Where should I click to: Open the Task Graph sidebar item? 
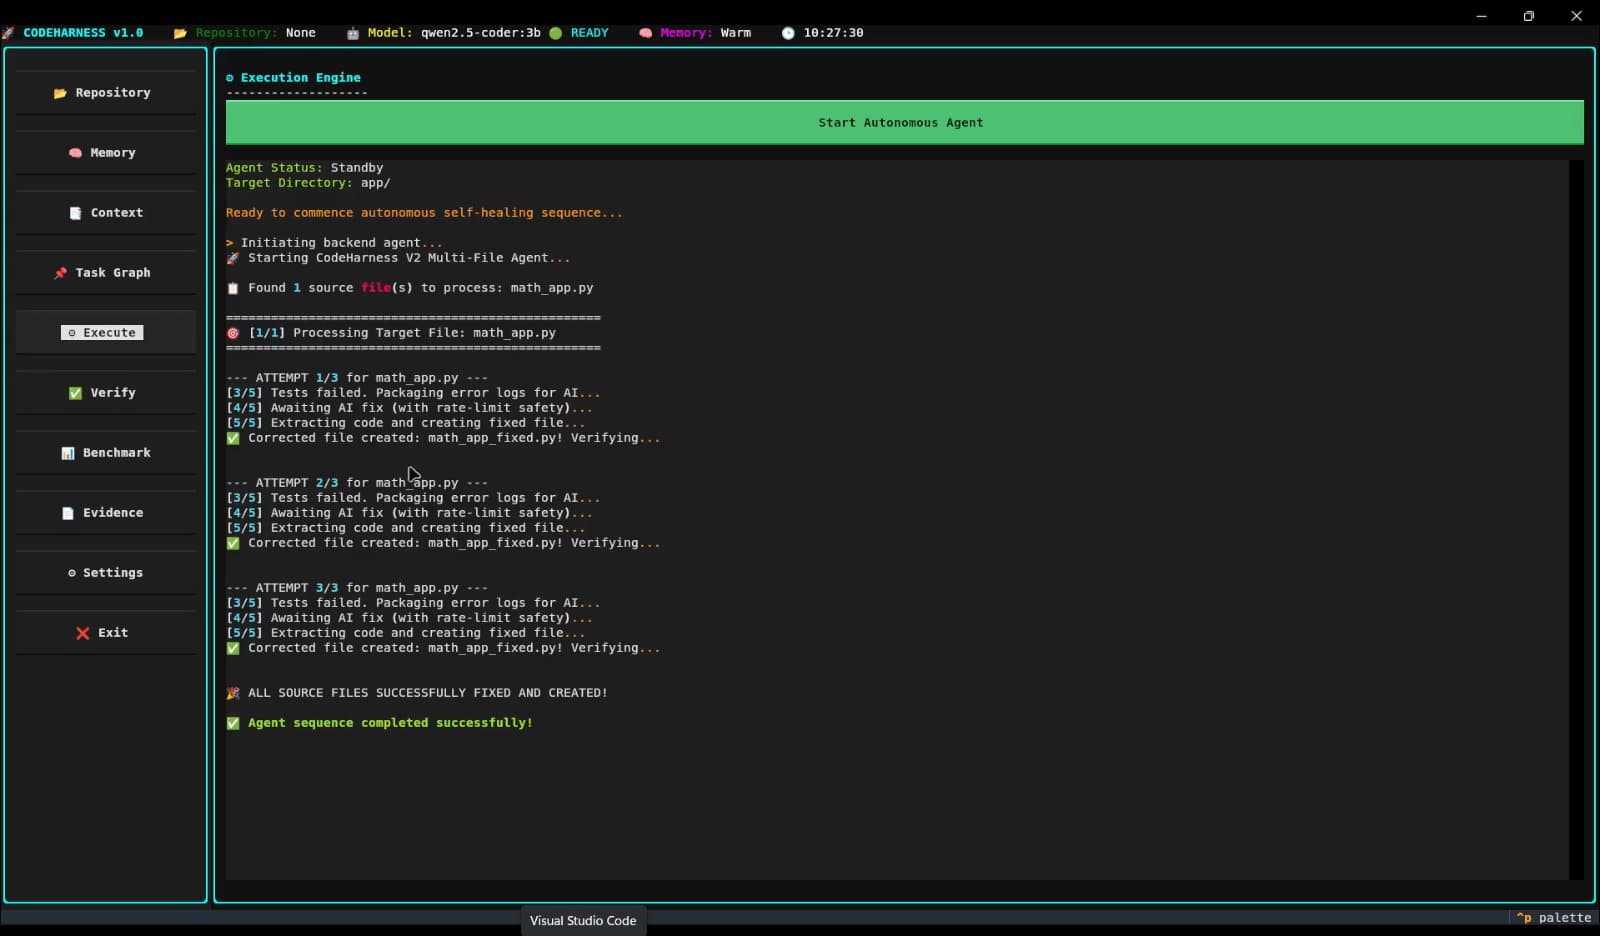(x=105, y=273)
